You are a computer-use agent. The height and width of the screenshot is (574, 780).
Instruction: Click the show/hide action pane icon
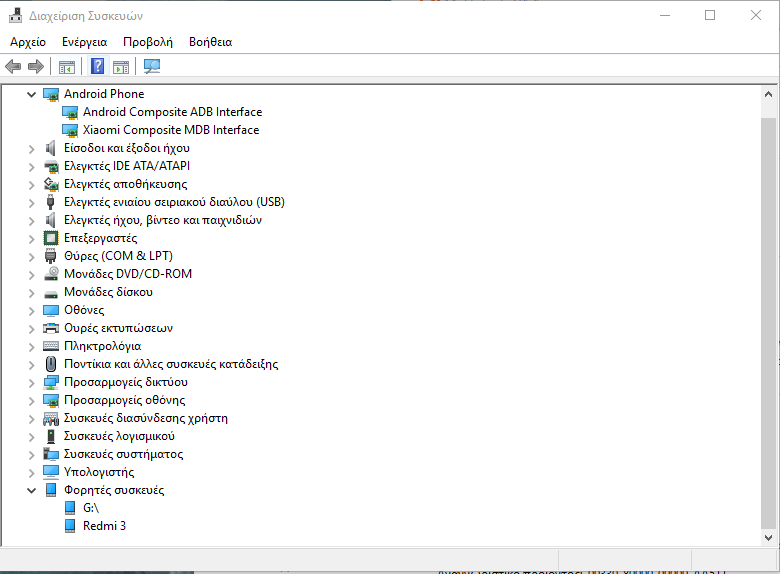tap(121, 67)
